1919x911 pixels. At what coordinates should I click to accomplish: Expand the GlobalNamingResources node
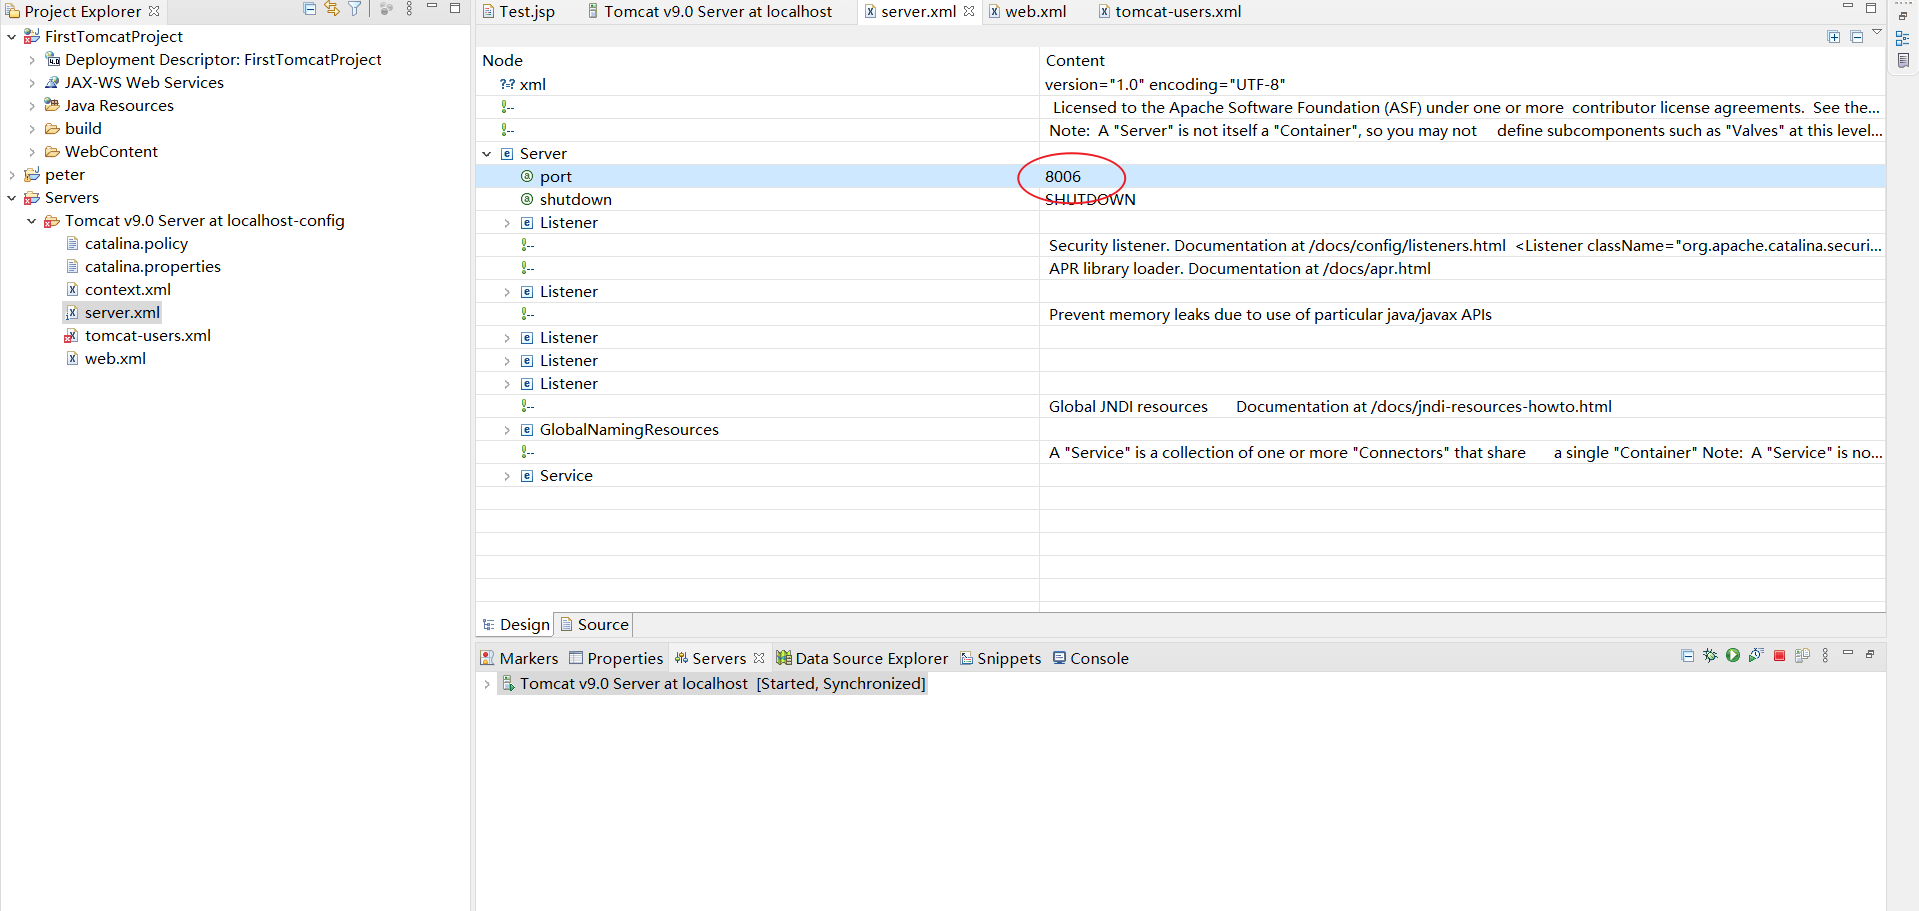point(507,430)
